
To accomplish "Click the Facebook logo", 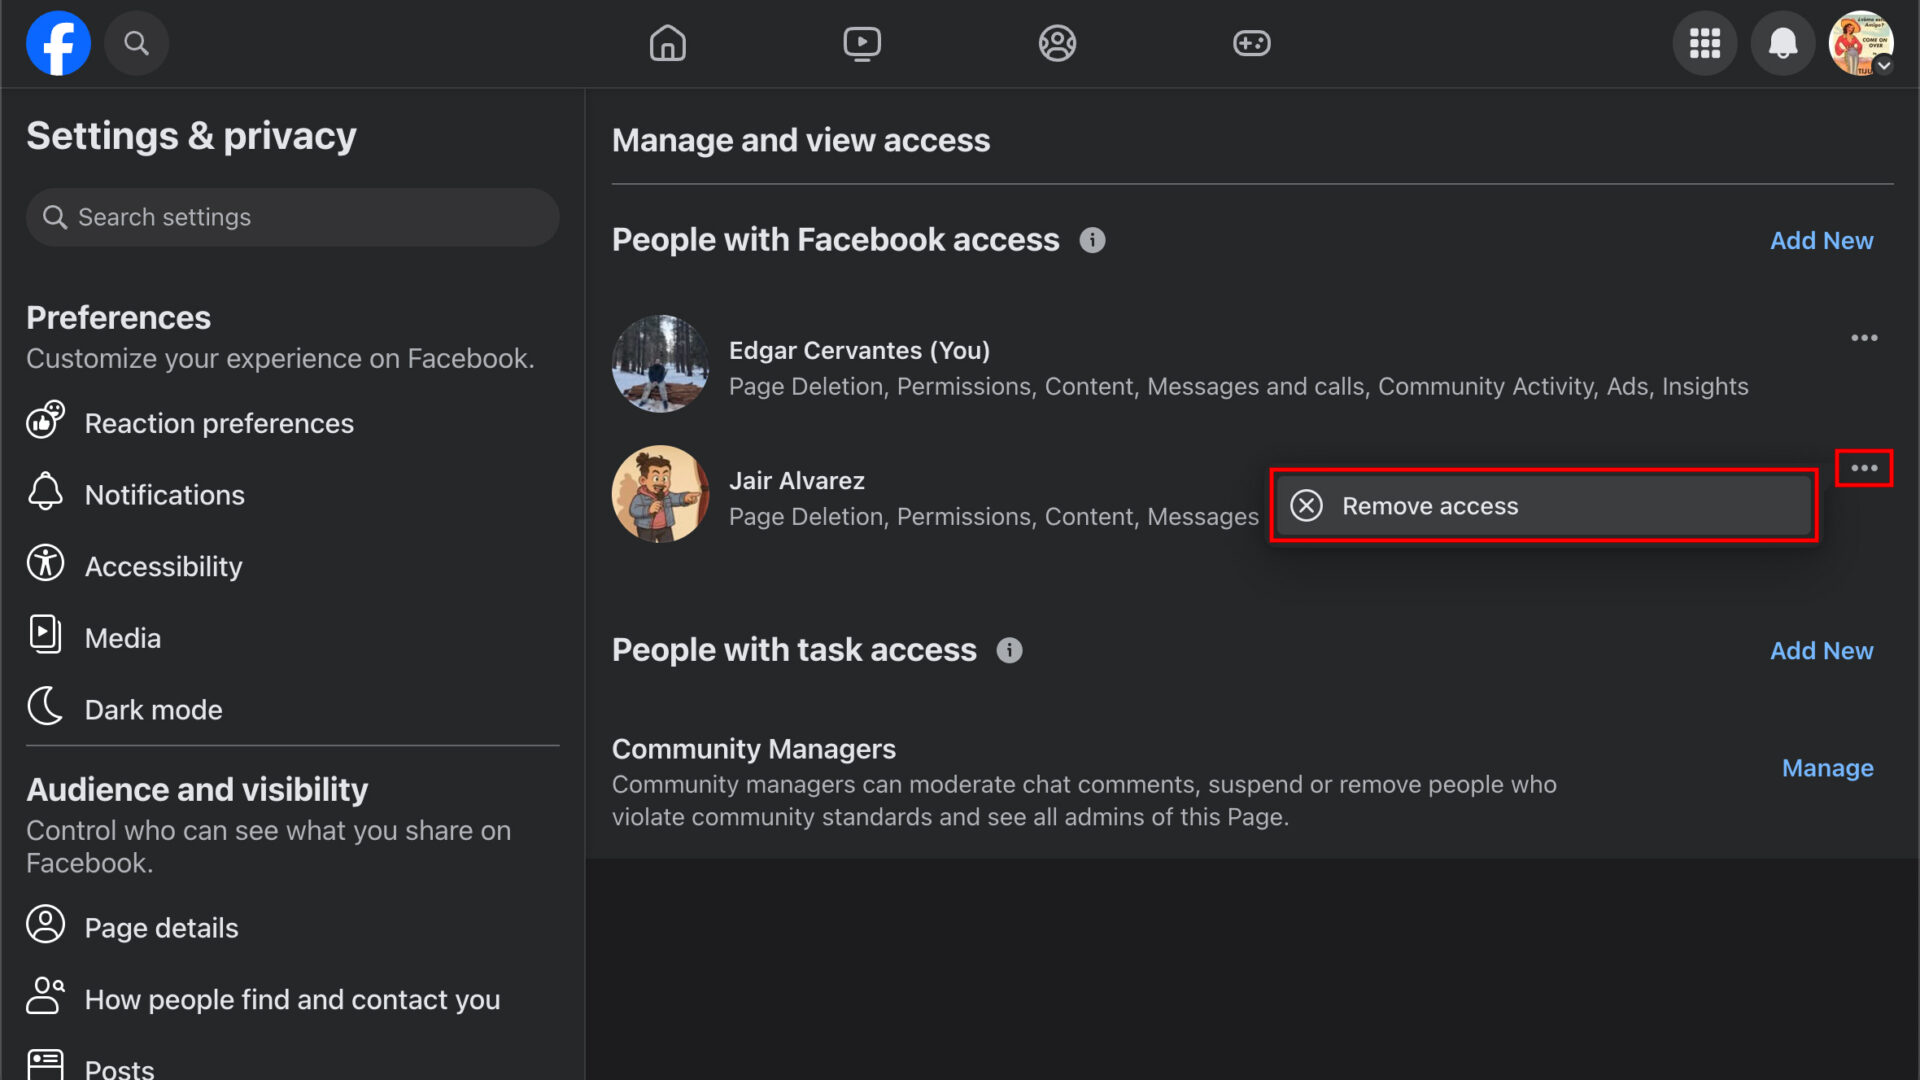I will click(x=57, y=43).
